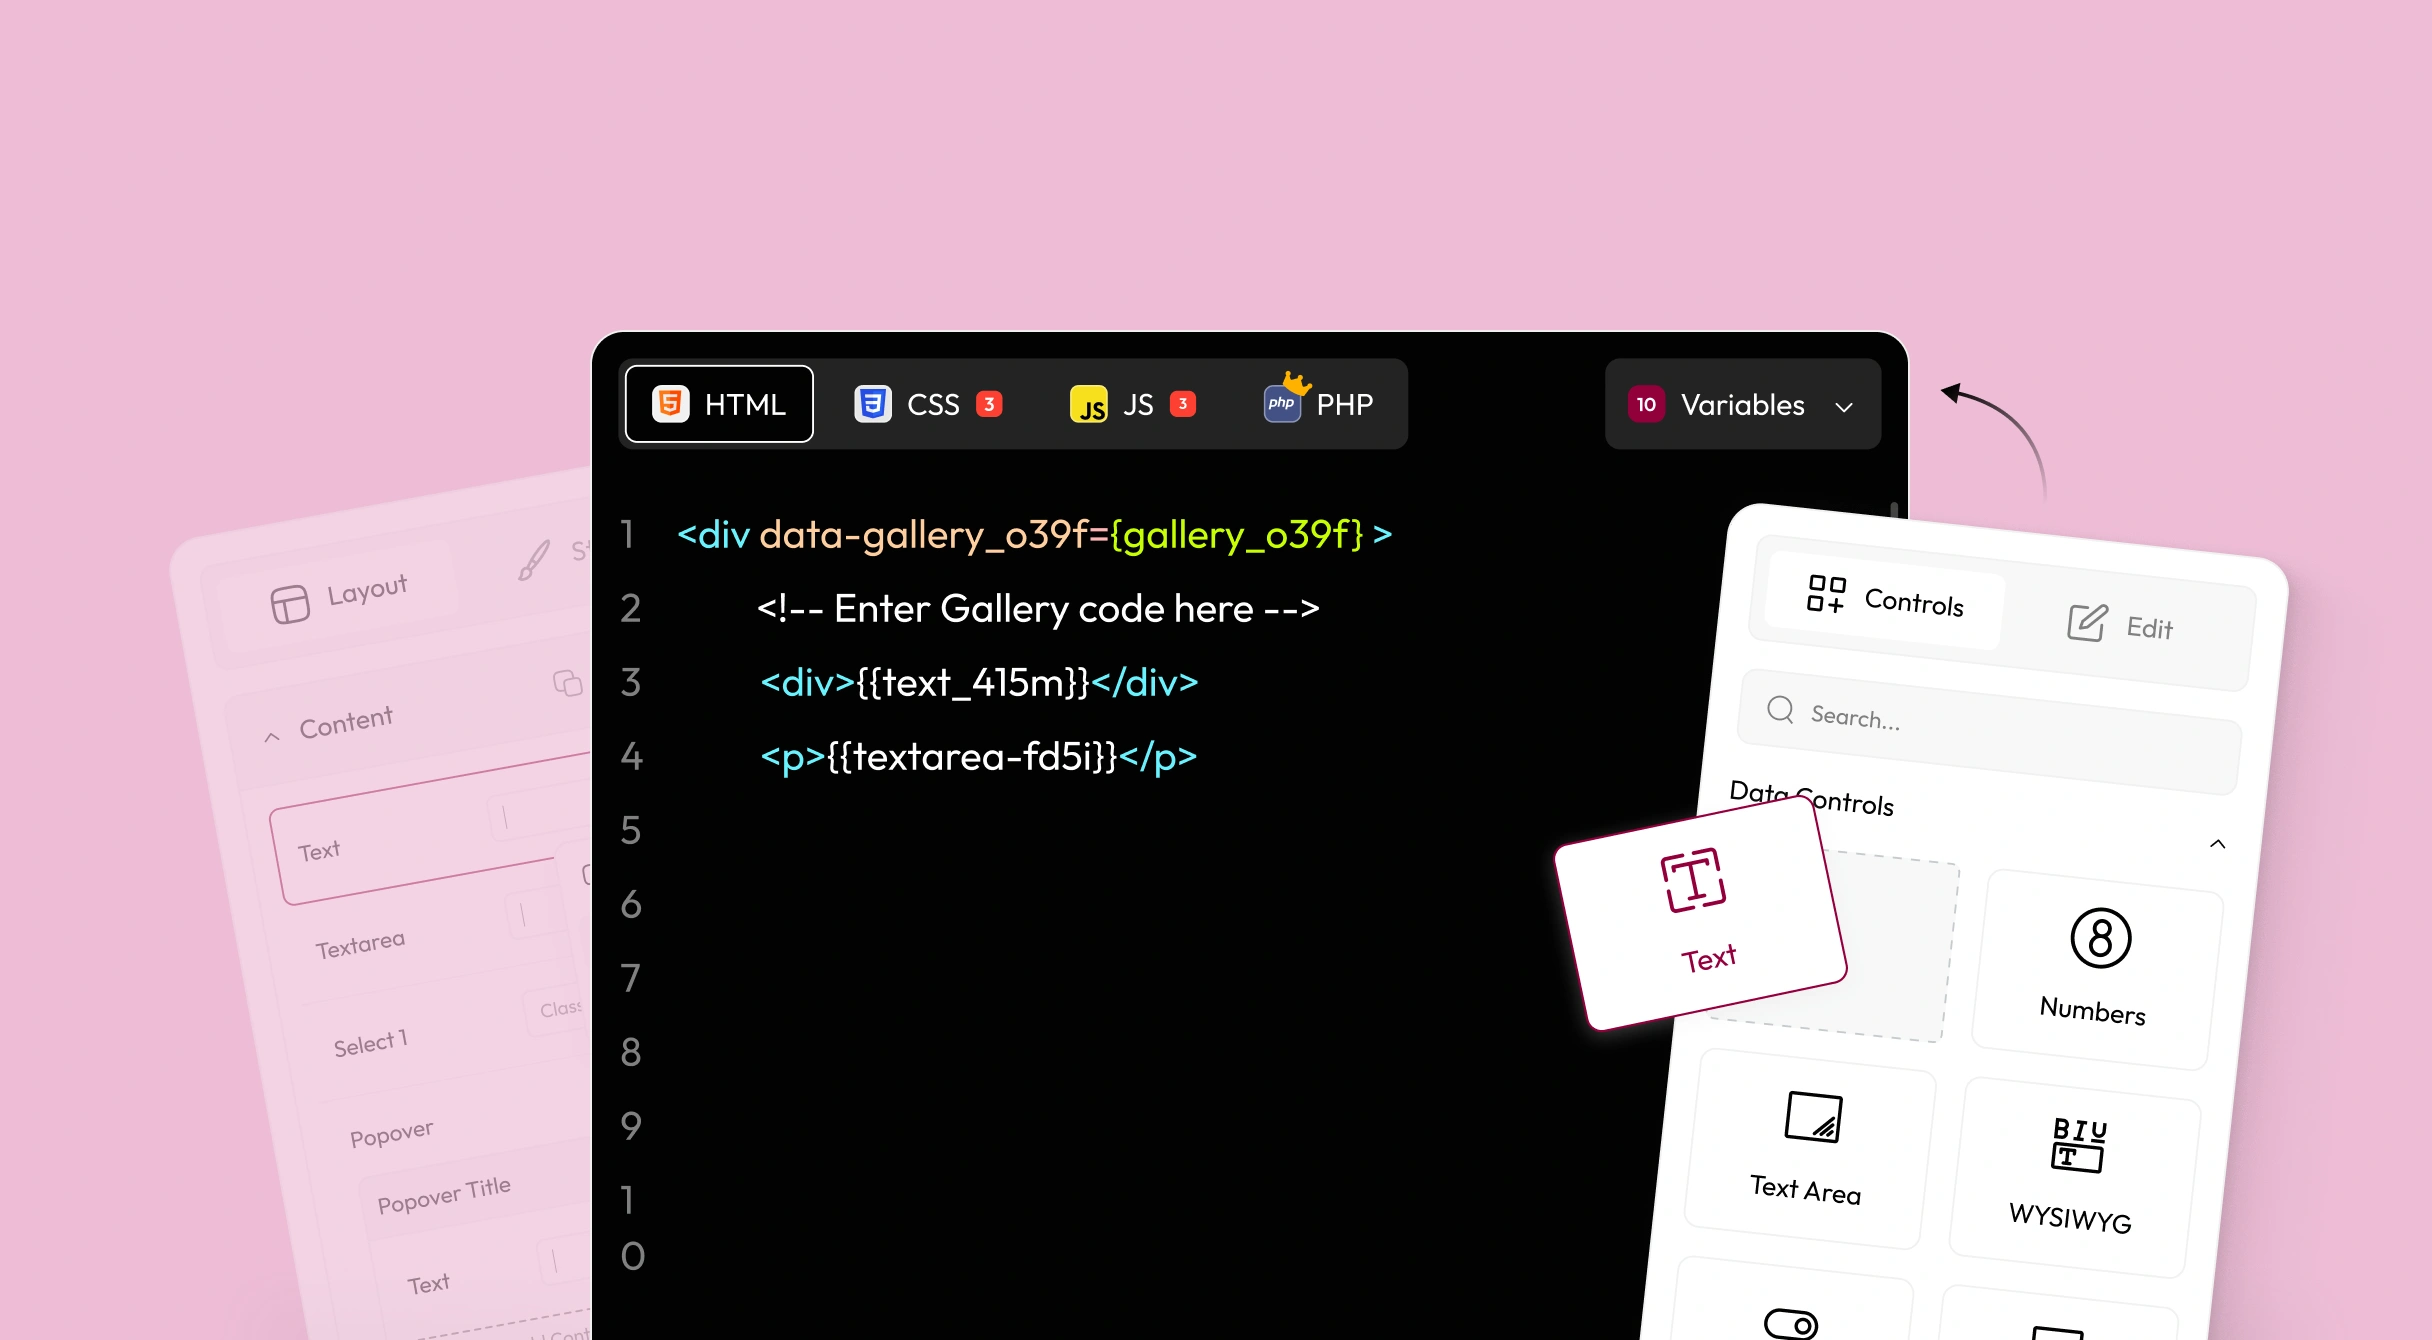The height and width of the screenshot is (1340, 2432).
Task: Click the JS badge showing 3
Action: click(x=1183, y=404)
